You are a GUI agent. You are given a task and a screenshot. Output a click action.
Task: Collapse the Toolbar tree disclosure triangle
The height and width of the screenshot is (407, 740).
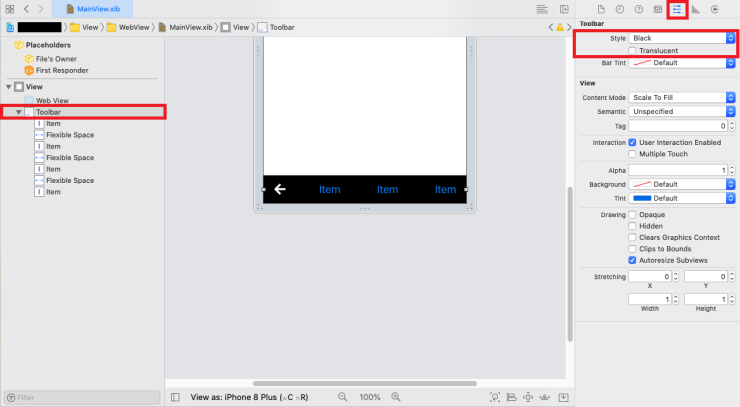coord(19,112)
